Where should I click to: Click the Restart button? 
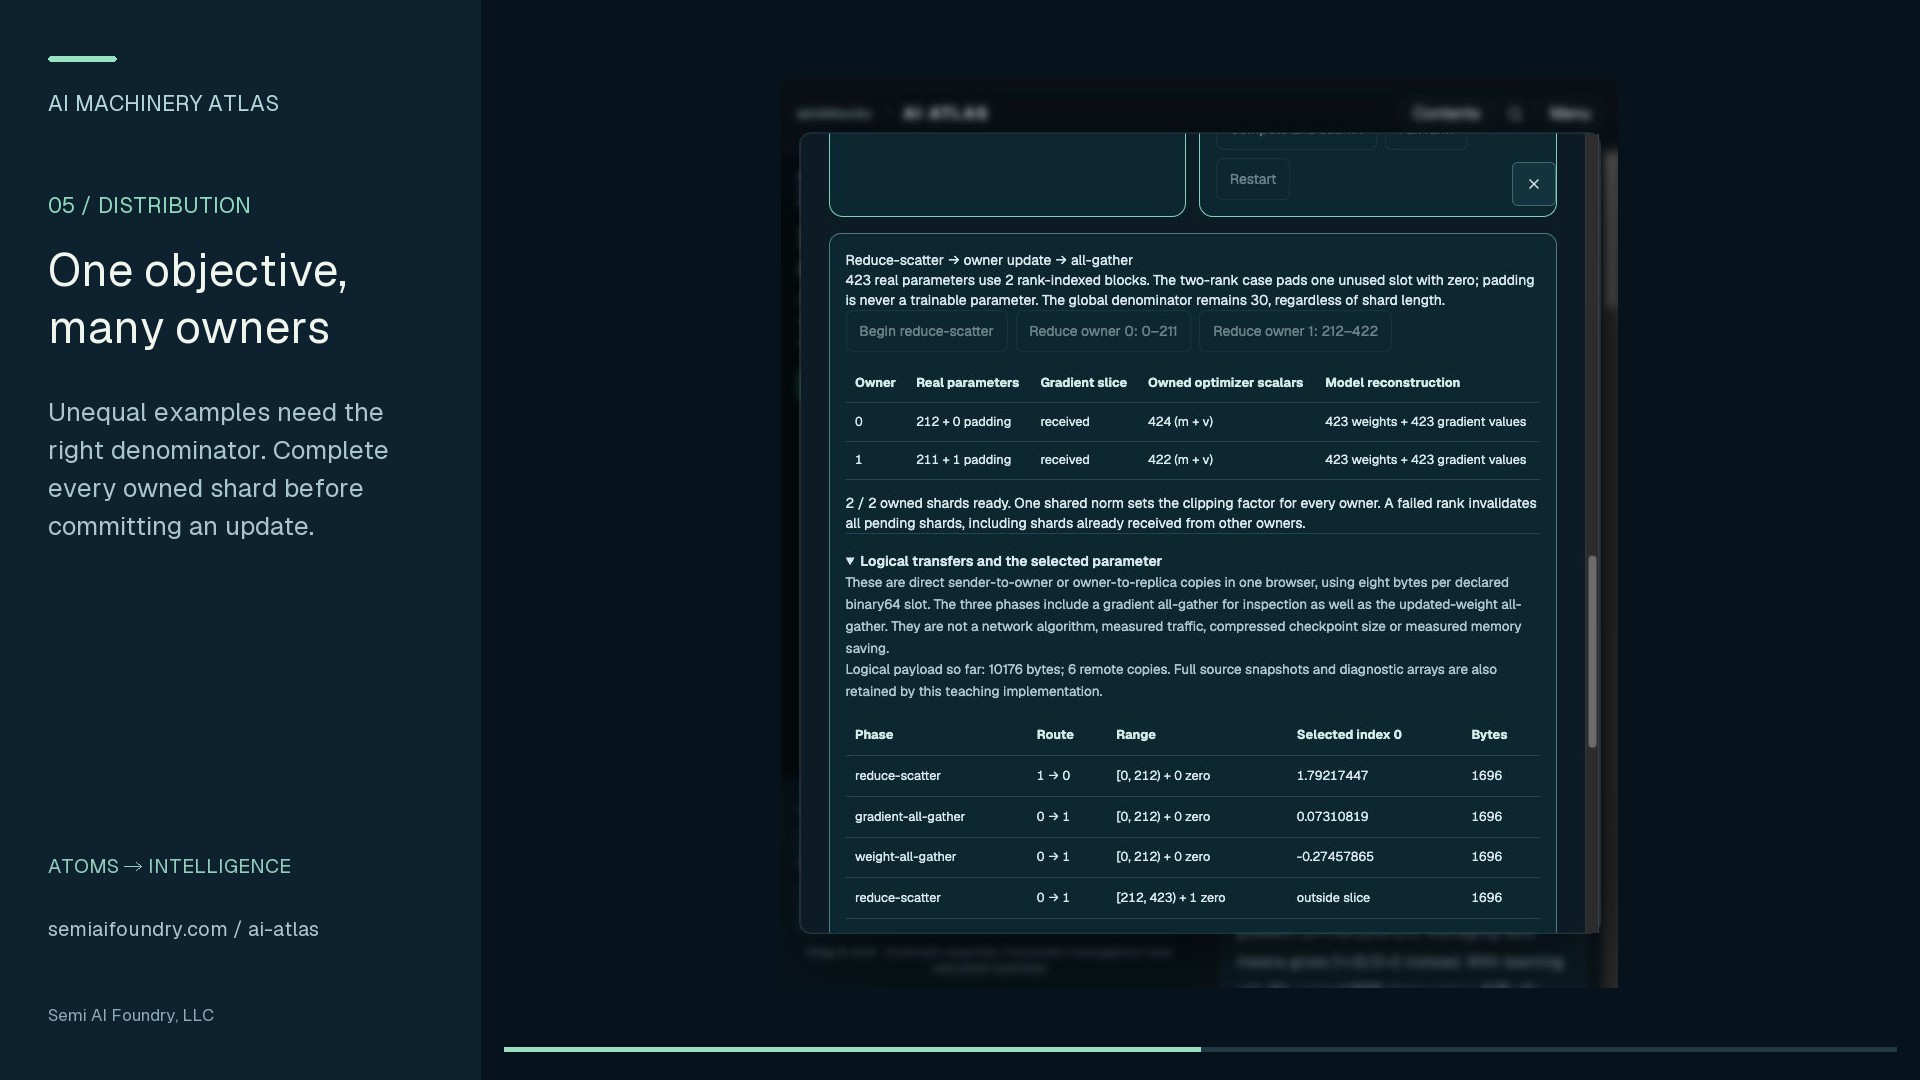(x=1252, y=179)
